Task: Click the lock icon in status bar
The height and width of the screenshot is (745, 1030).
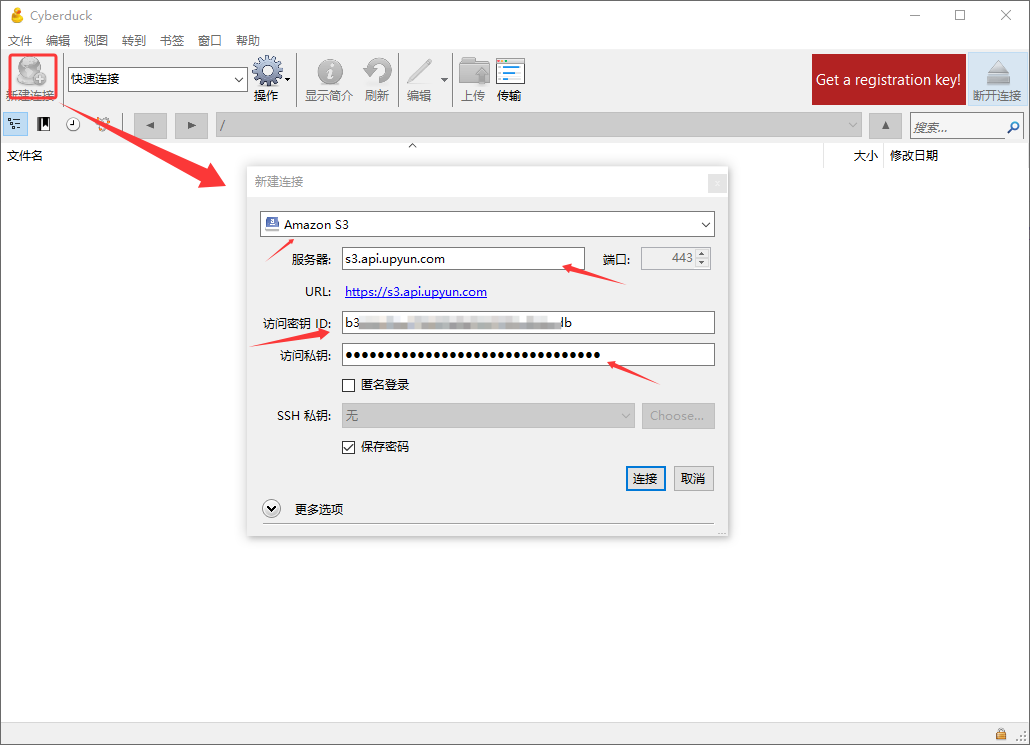Action: [1001, 734]
